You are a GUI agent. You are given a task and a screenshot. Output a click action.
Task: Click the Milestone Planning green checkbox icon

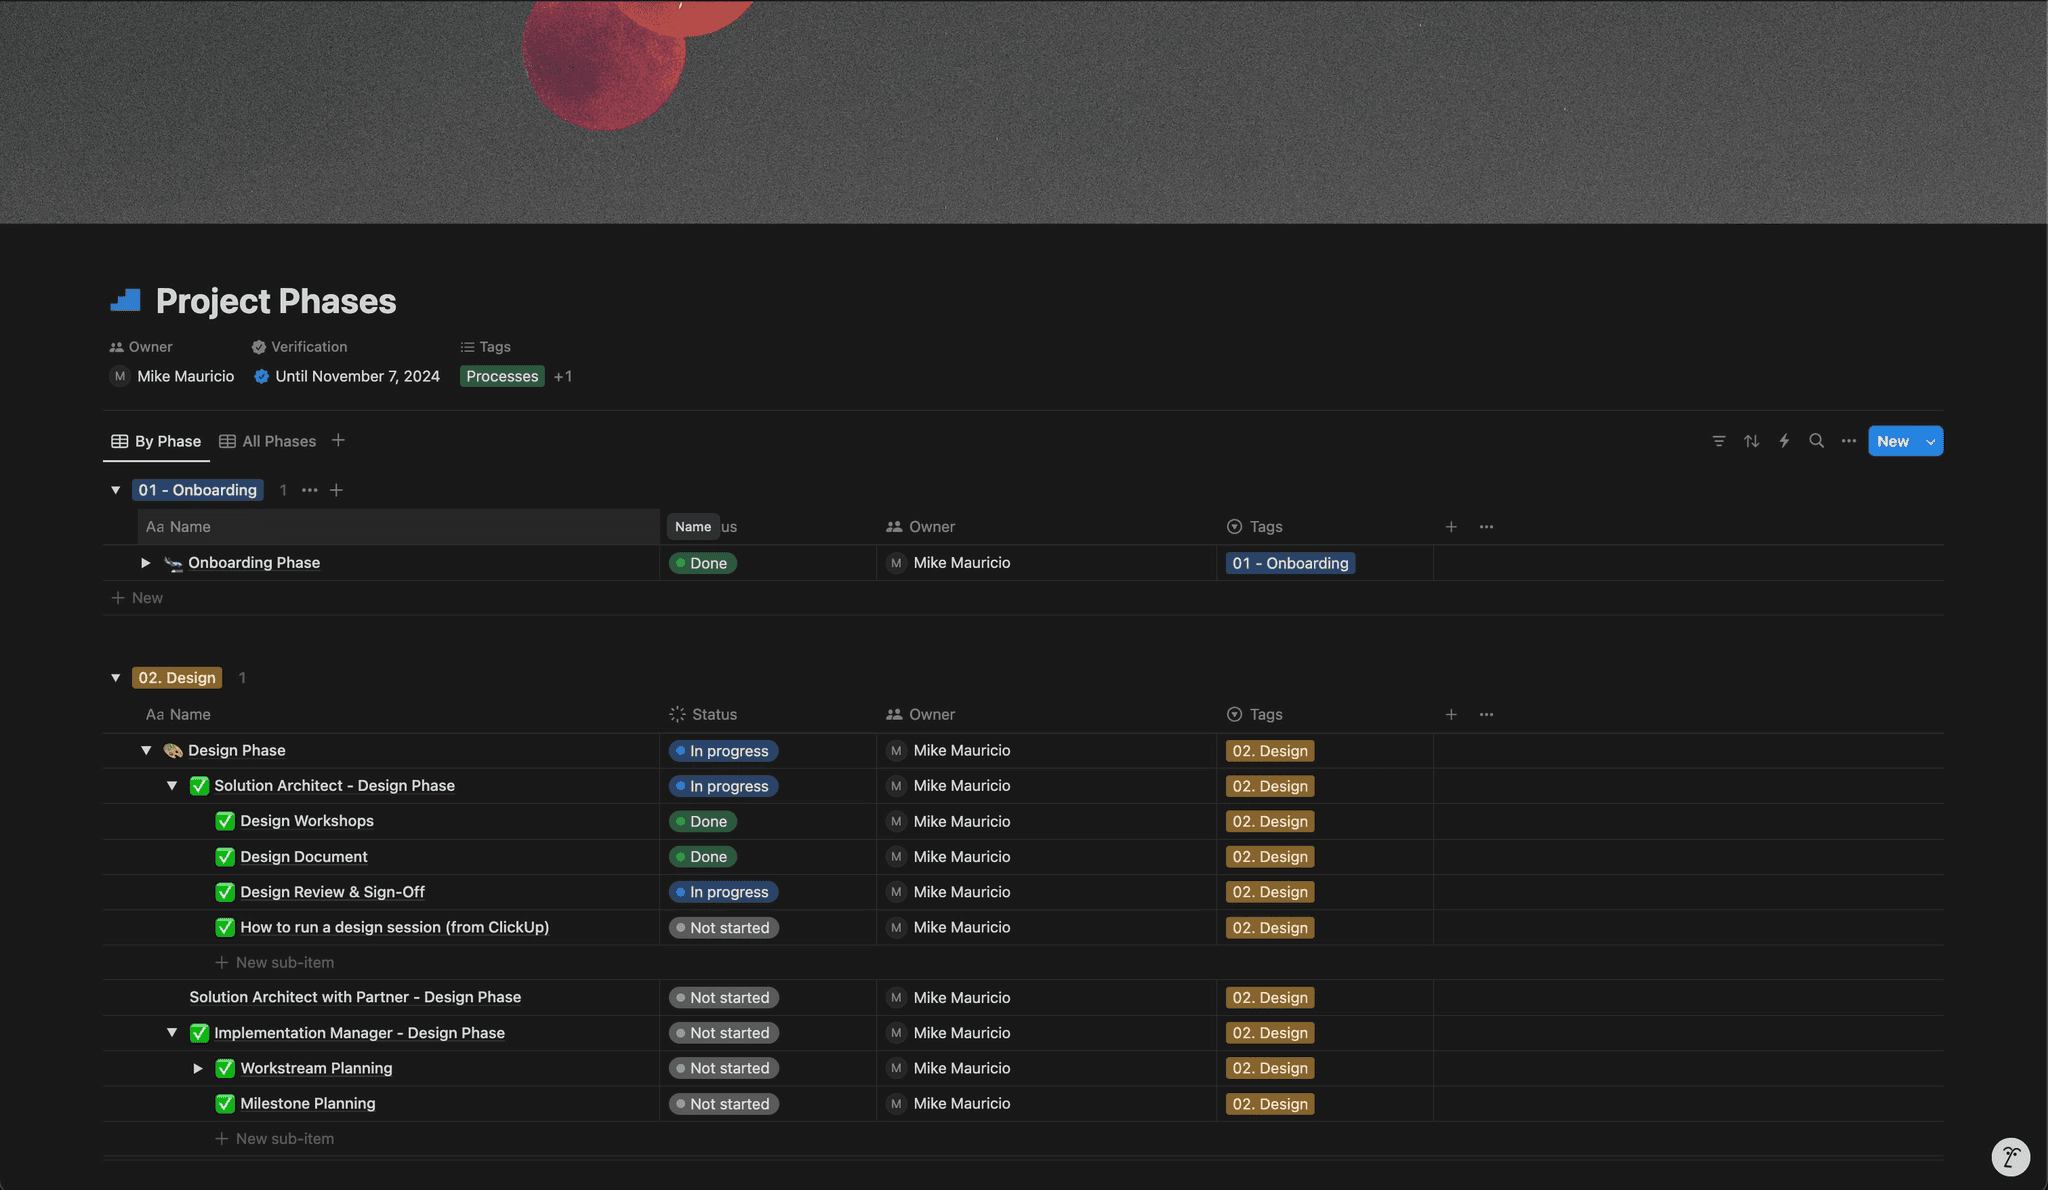[225, 1104]
